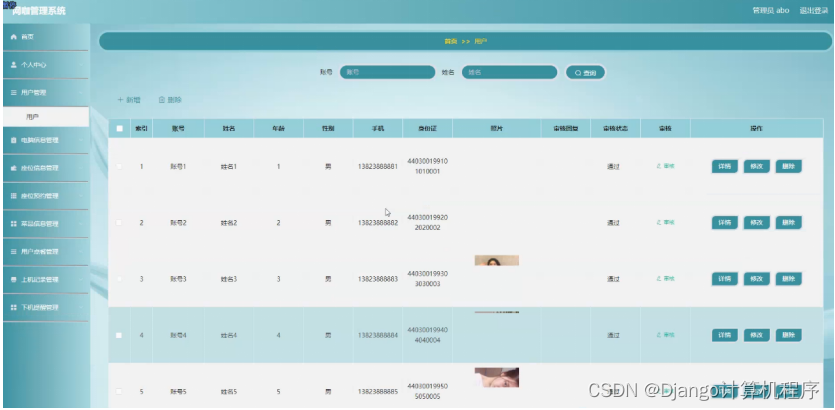Check the checkbox for row 账号3

[x=119, y=279]
